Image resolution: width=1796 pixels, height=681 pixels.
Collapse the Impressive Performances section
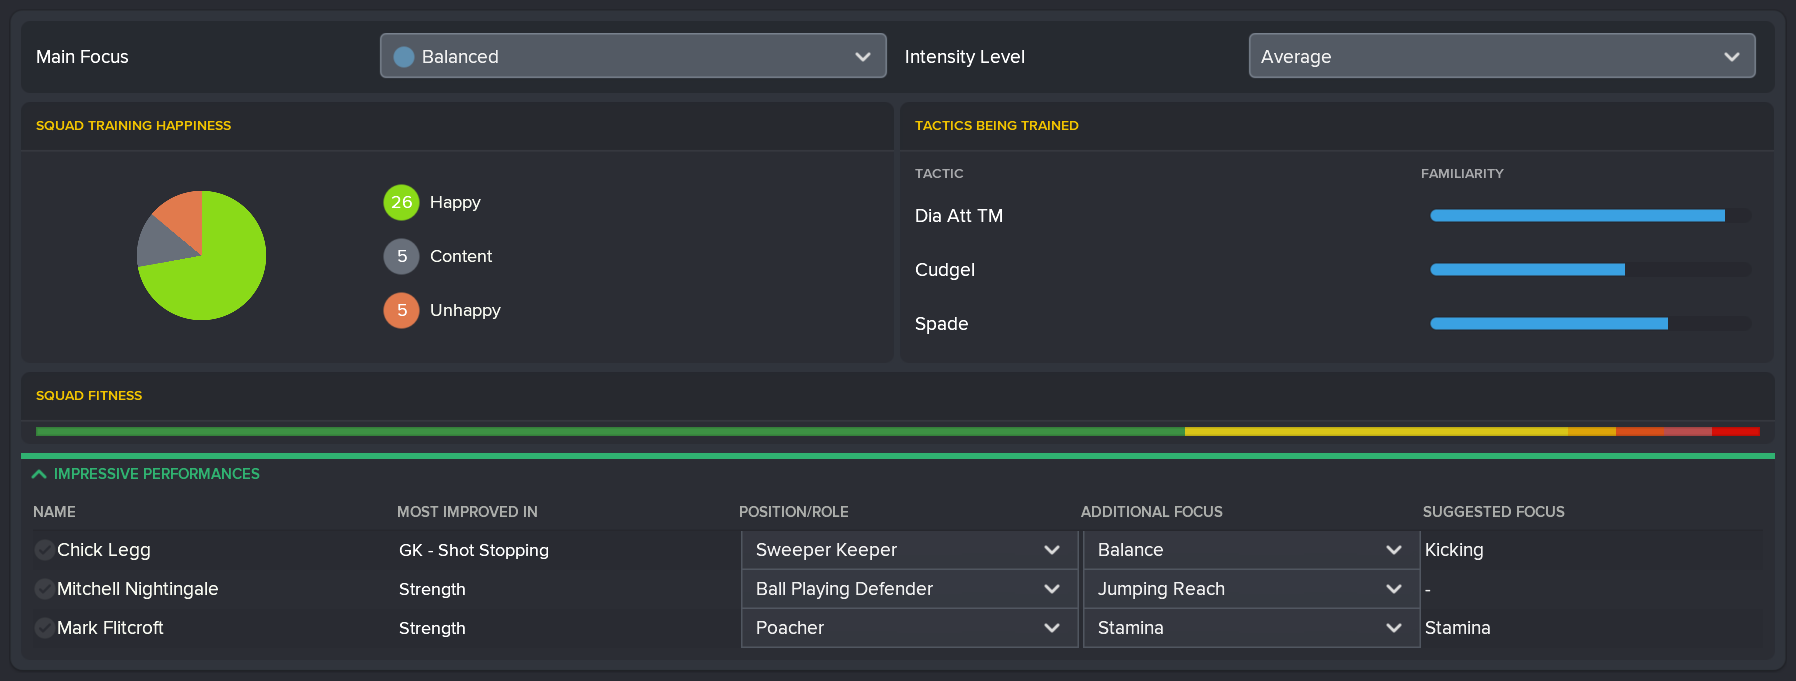coord(40,474)
